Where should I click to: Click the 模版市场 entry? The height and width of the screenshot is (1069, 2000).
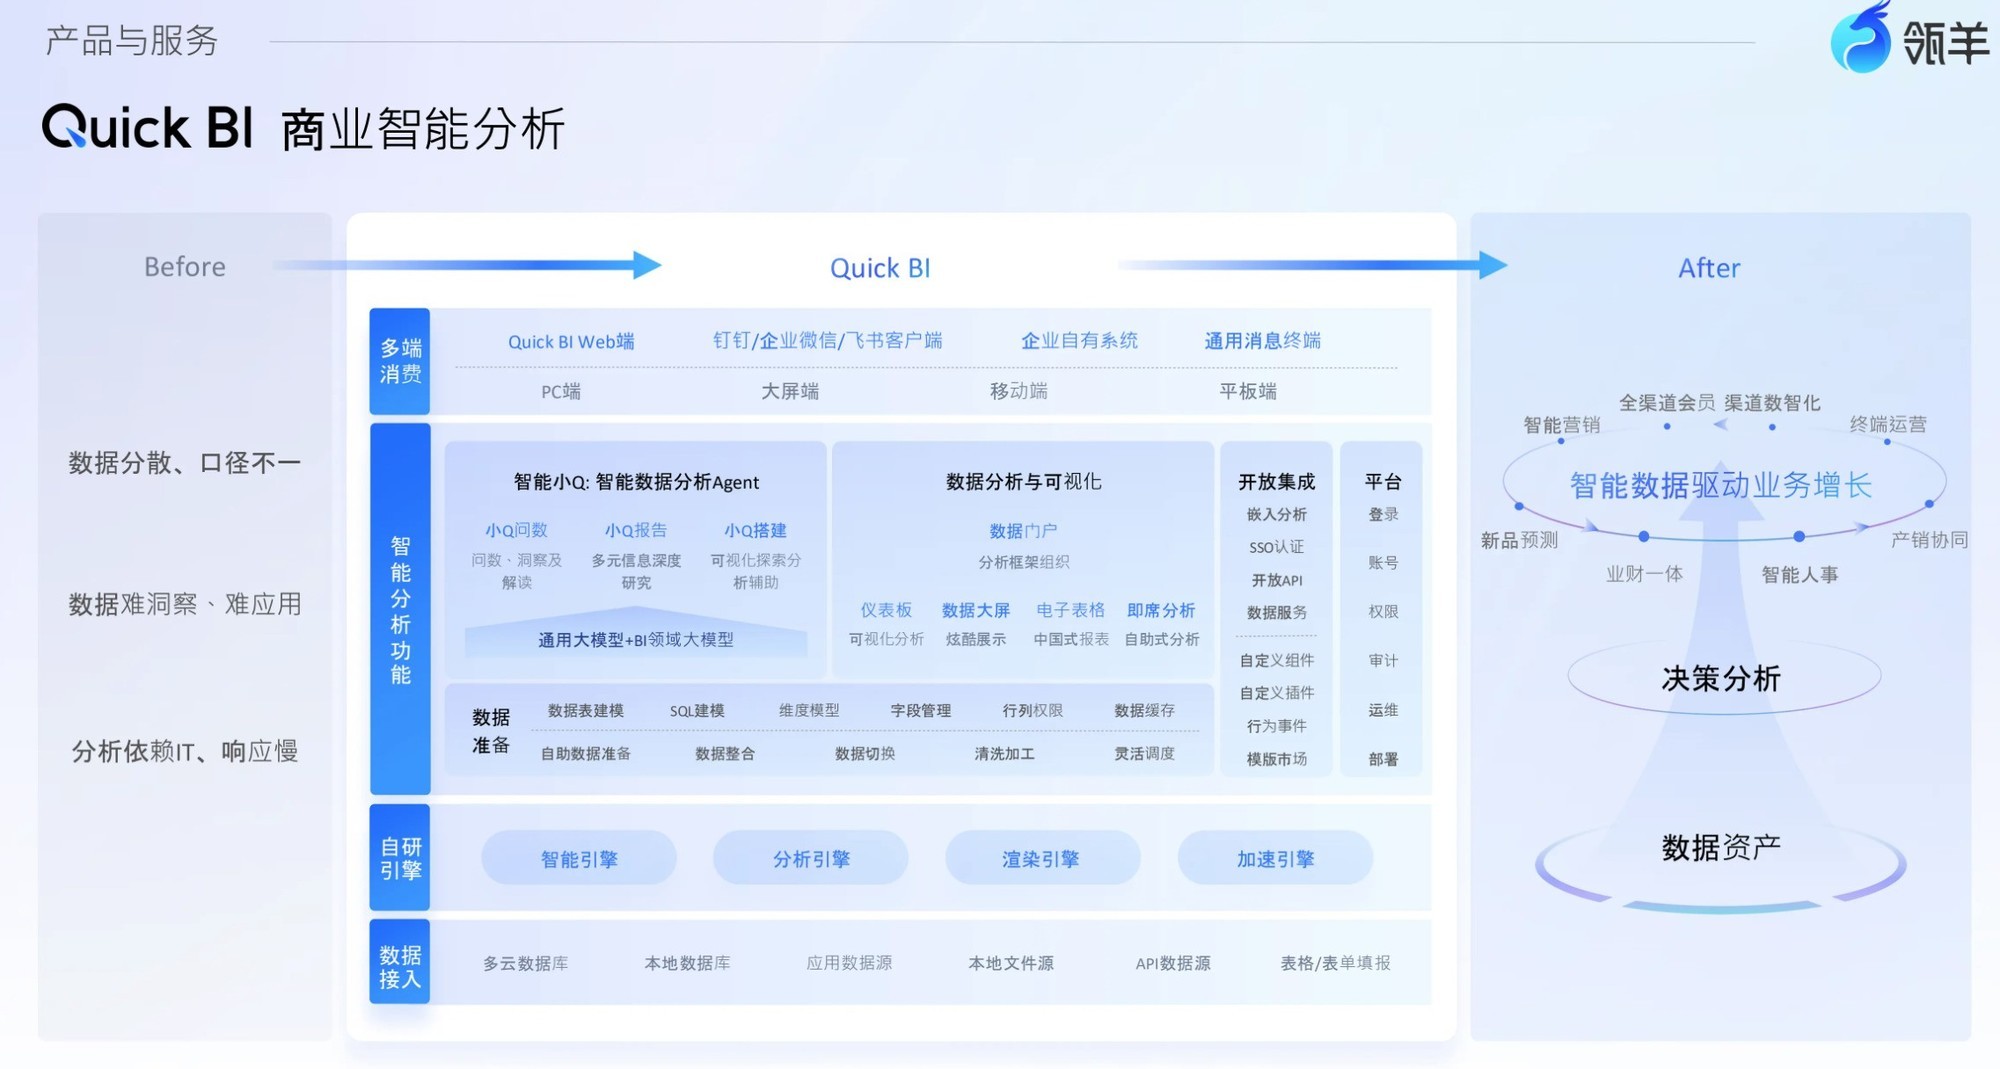coord(1276,758)
